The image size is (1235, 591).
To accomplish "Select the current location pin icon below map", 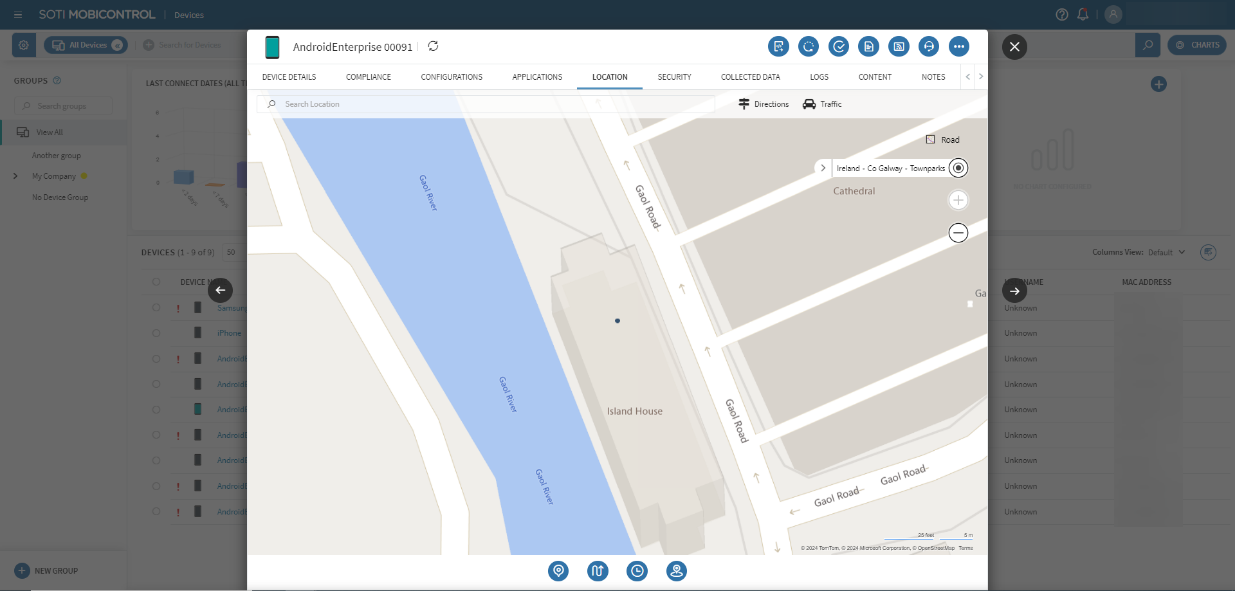I will point(558,571).
